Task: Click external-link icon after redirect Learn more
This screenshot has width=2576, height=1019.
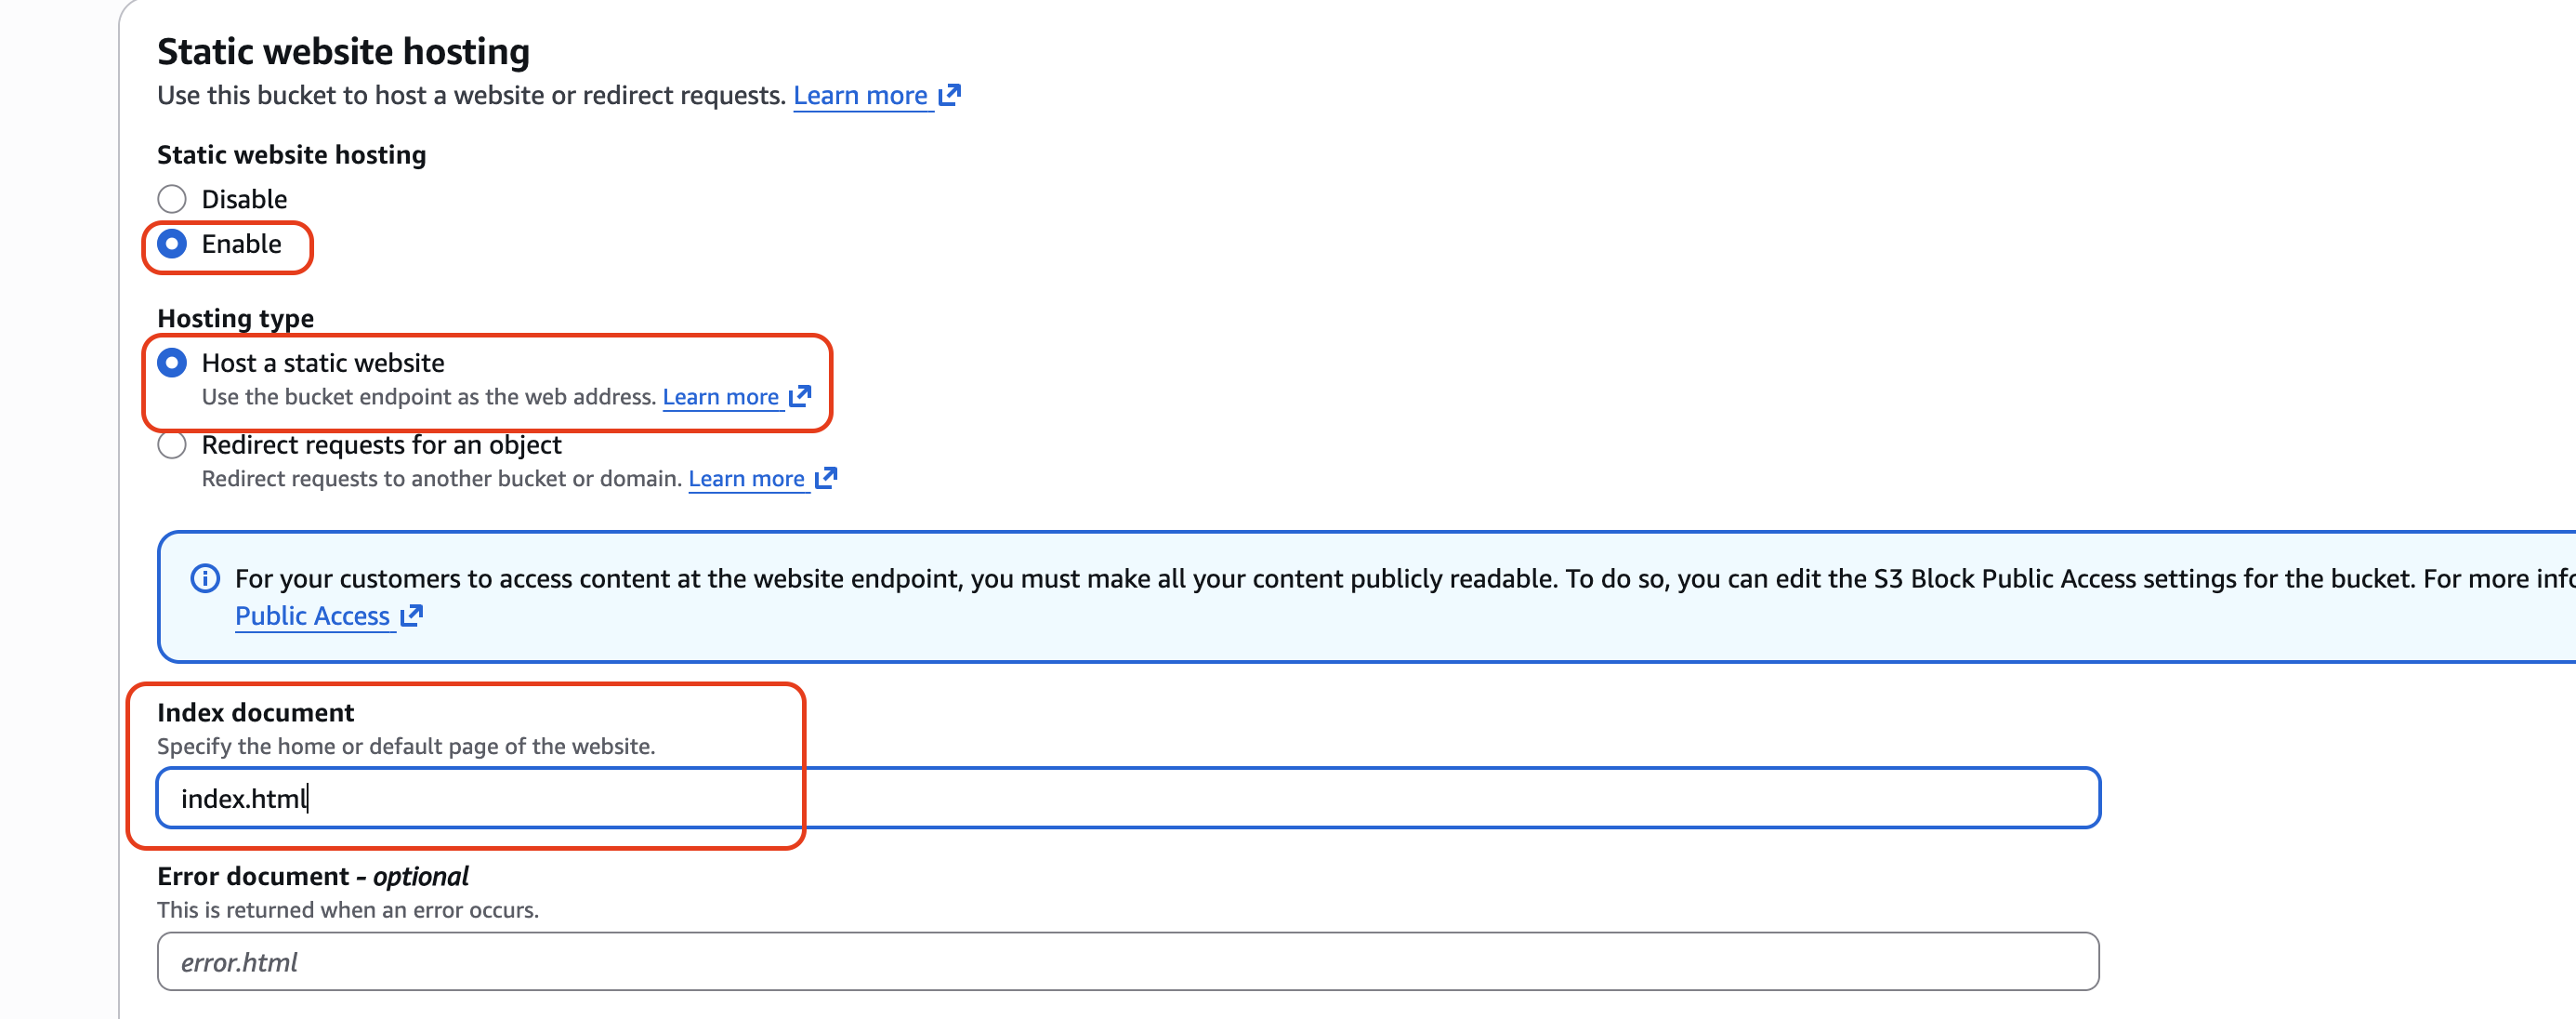Action: tap(825, 478)
